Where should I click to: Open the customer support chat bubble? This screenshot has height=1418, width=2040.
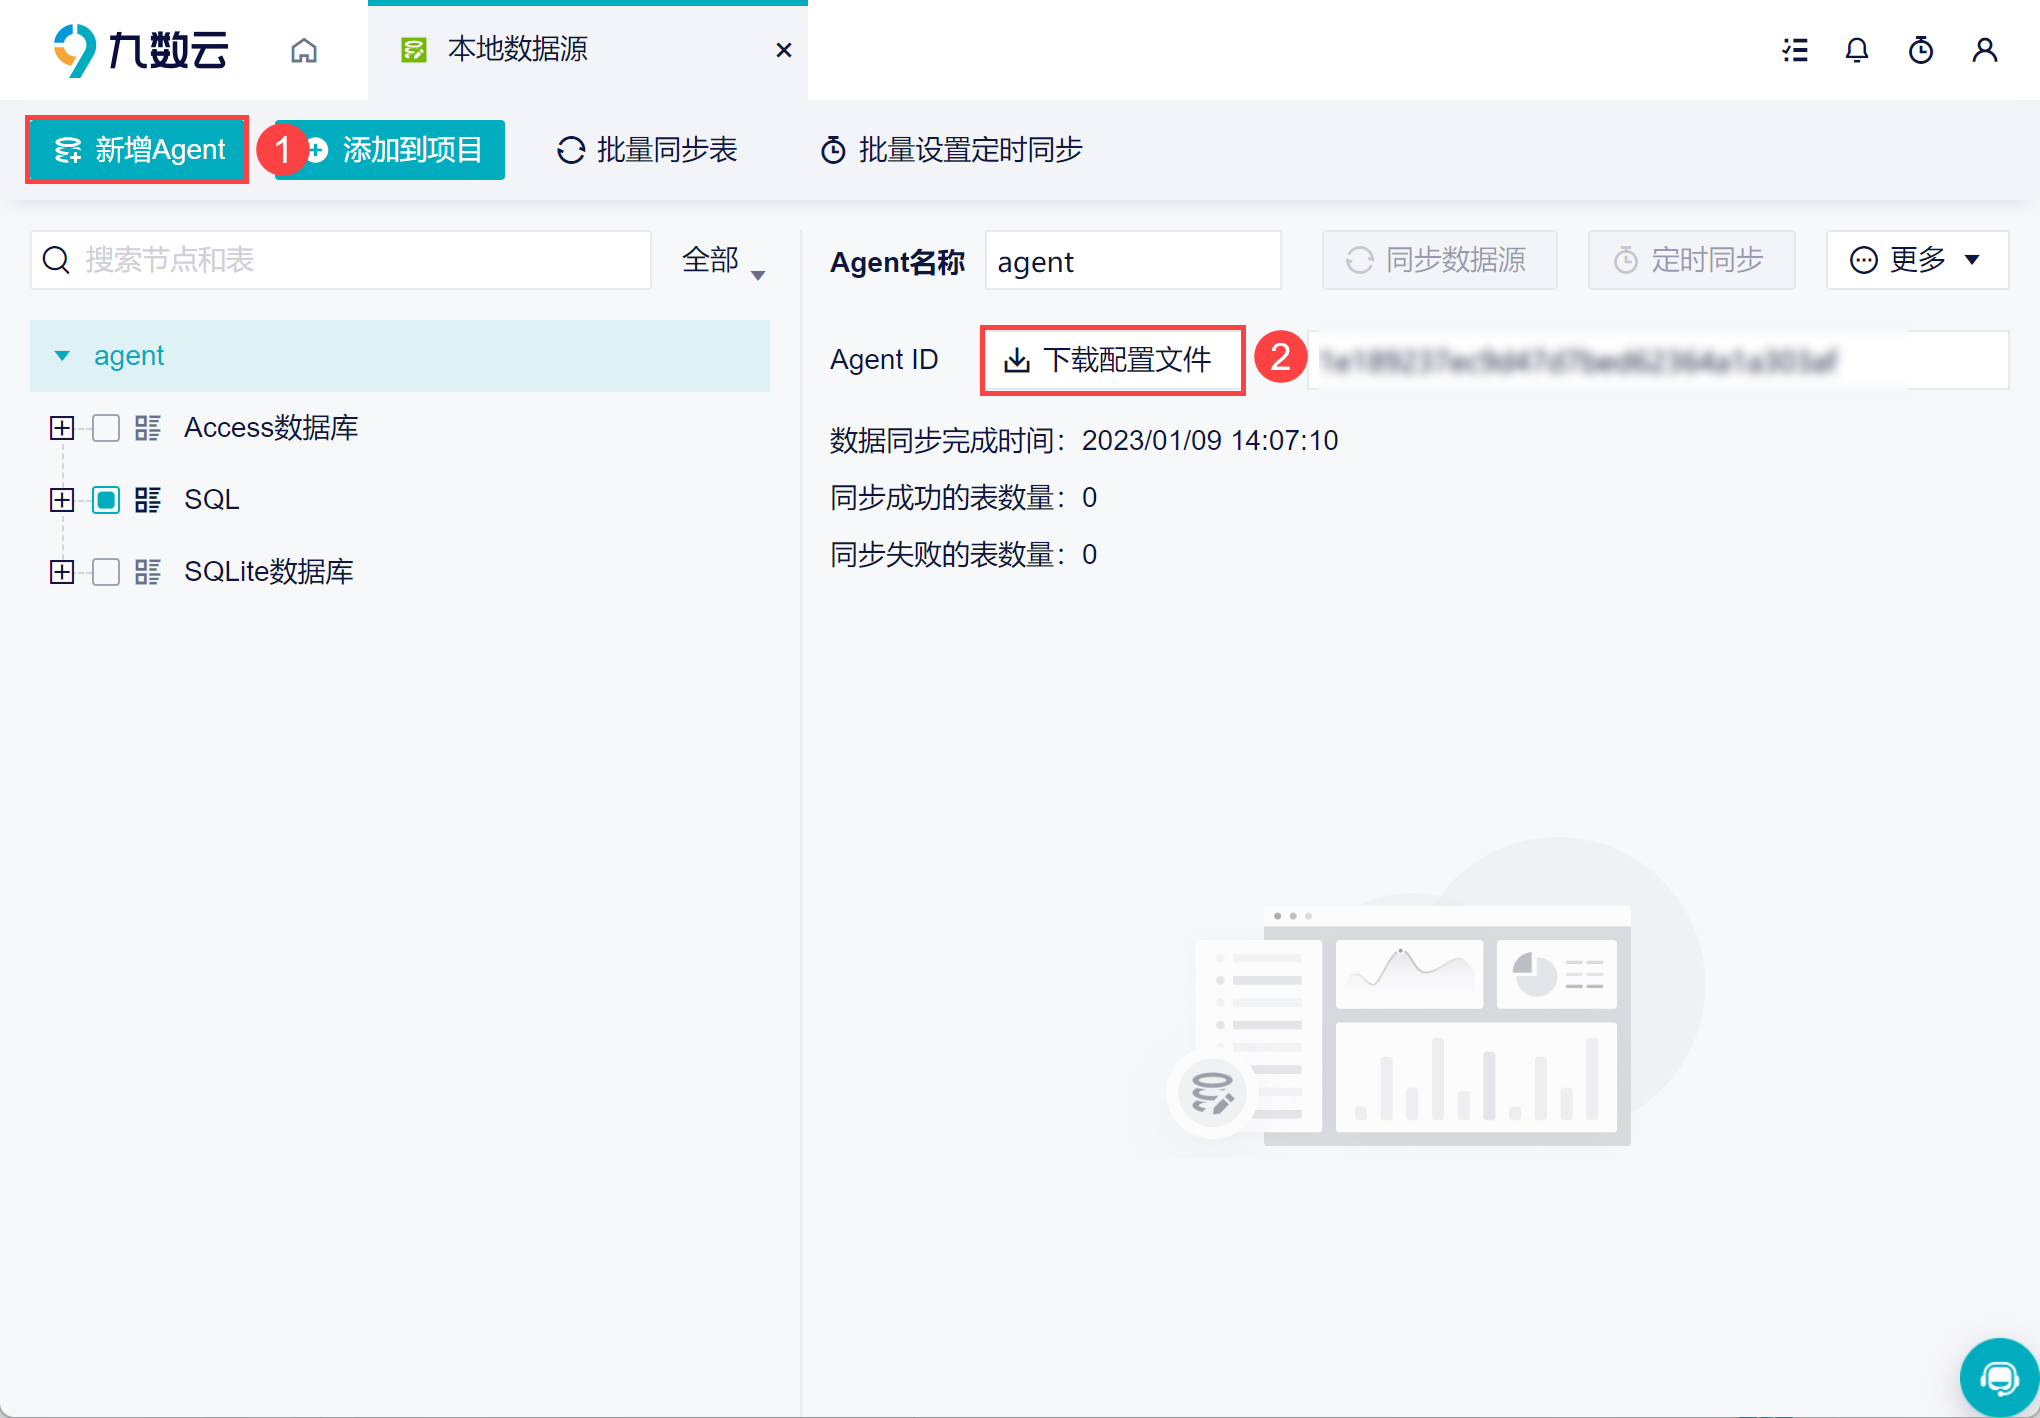[x=1998, y=1378]
